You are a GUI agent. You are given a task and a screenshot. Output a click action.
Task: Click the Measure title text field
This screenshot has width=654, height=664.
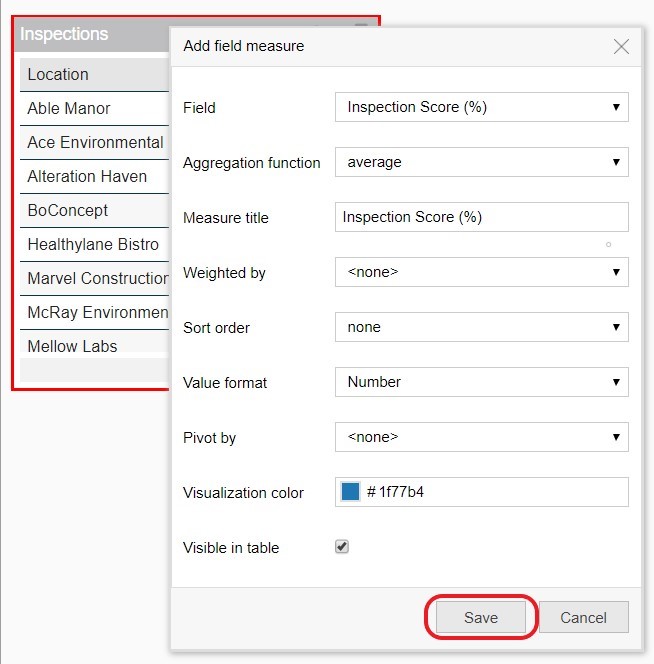[x=481, y=217]
